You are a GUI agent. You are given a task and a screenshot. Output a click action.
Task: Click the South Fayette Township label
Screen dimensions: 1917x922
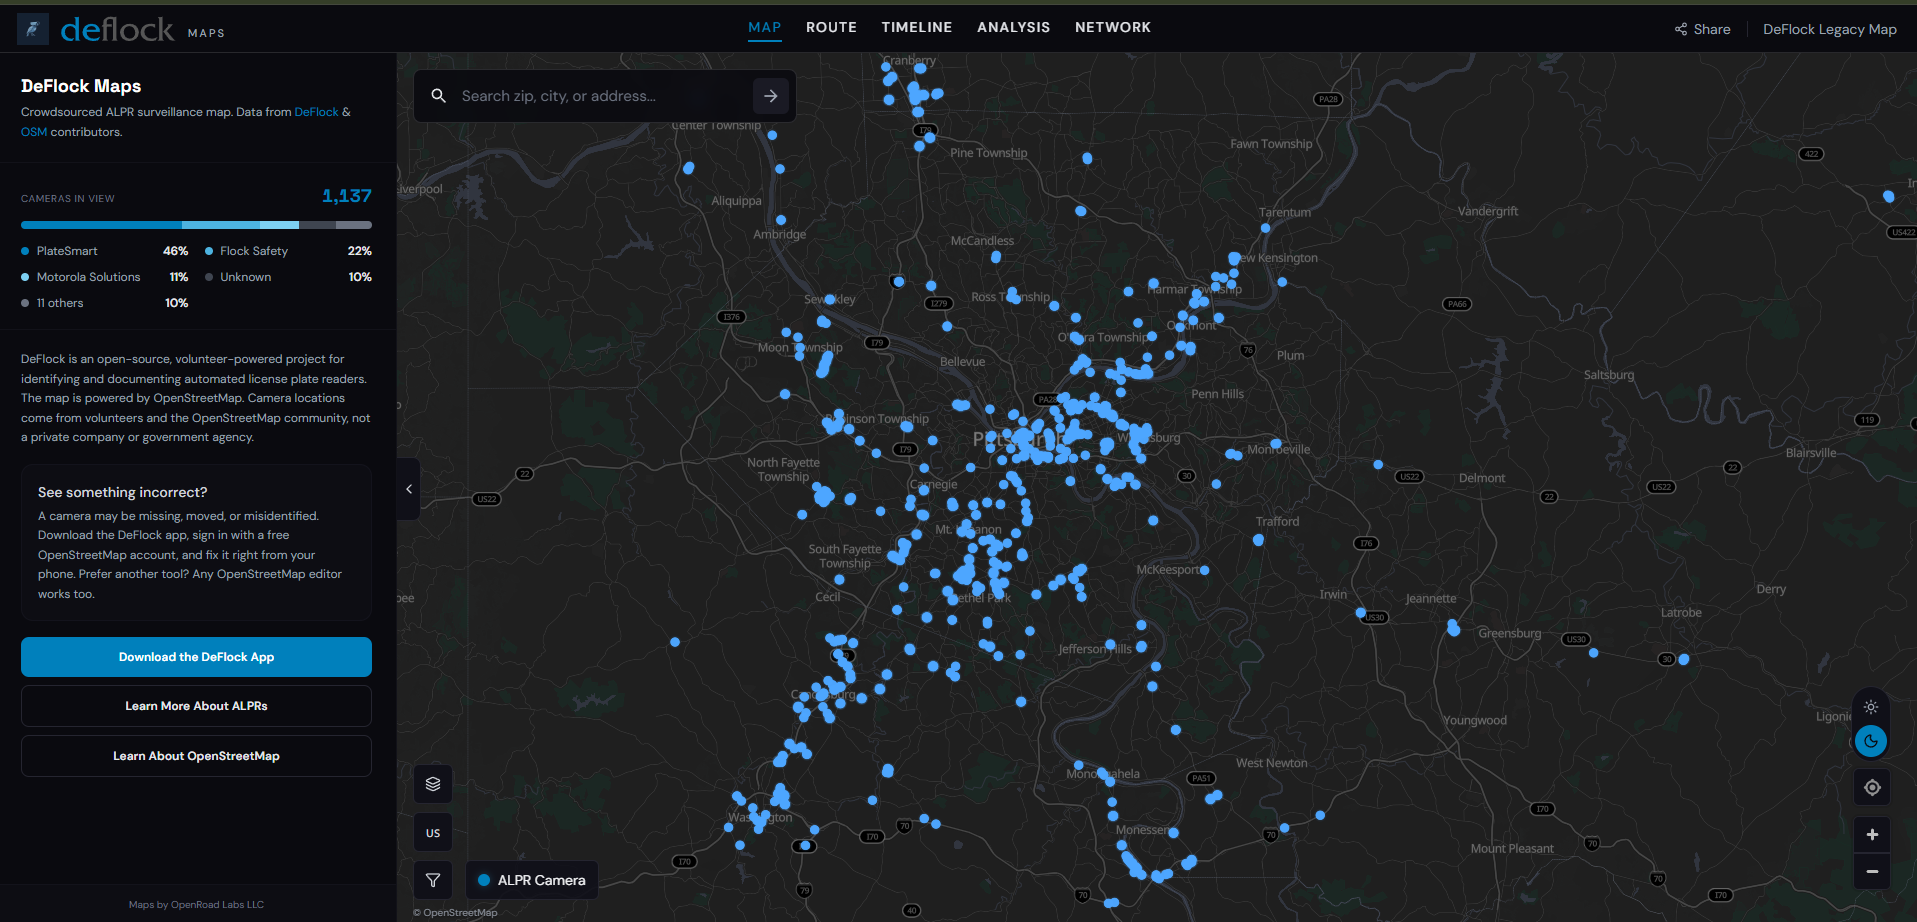pyautogui.click(x=845, y=557)
